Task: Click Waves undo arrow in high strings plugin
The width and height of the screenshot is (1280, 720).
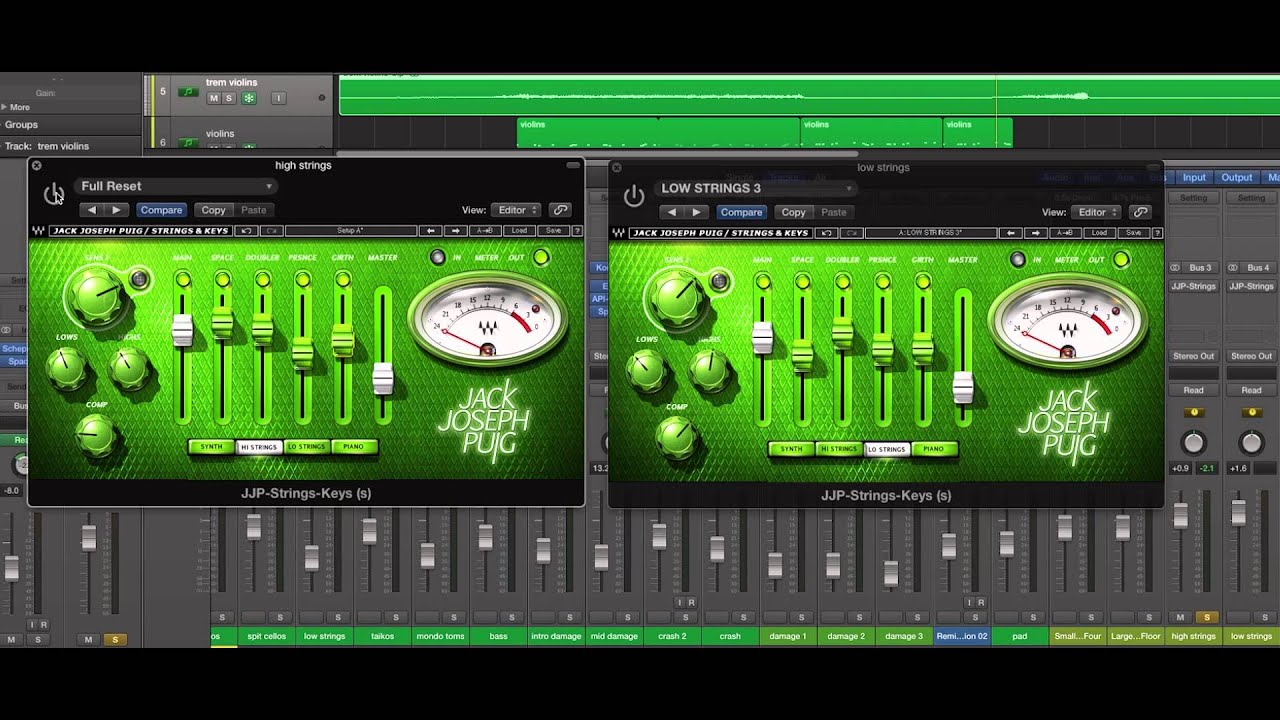Action: (x=247, y=231)
